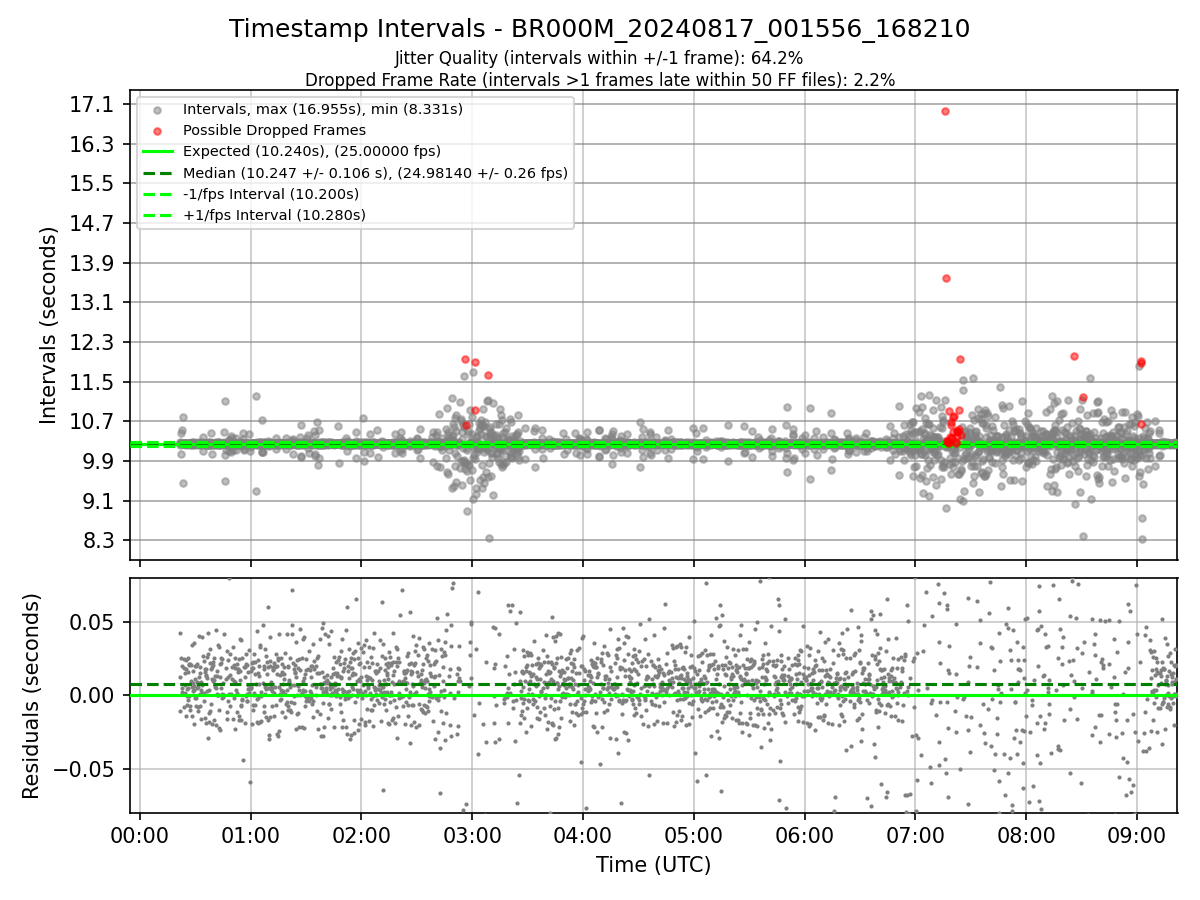Screen dimensions: 1200x900
Task: Click the 'Jitter Quality' subtitle line
Action: (x=599, y=58)
